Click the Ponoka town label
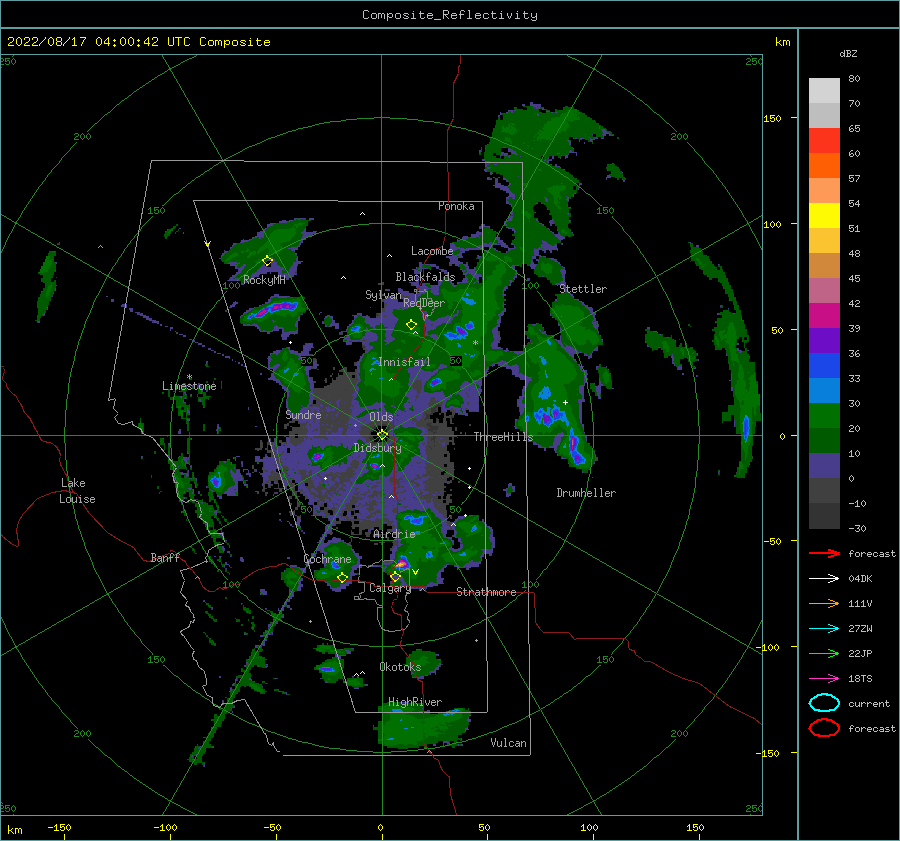Viewport: 900px width, 841px height. 456,206
